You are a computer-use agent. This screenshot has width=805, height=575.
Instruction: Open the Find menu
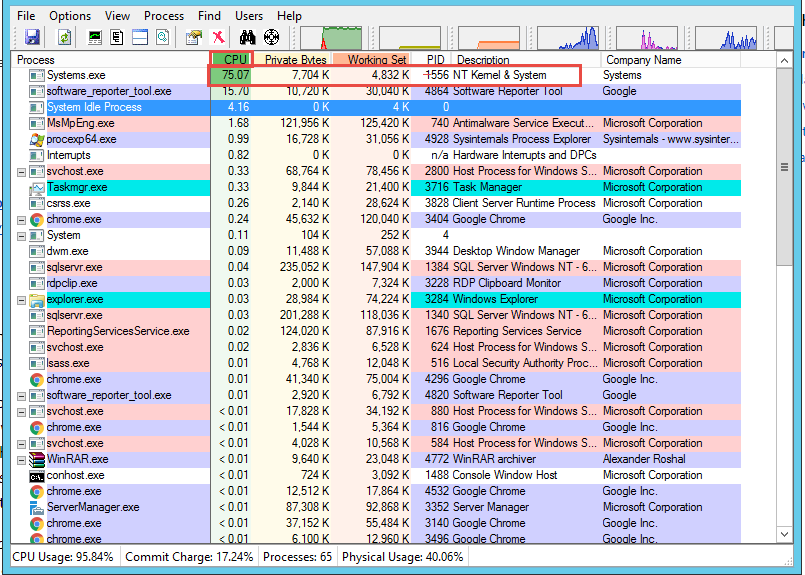(209, 16)
